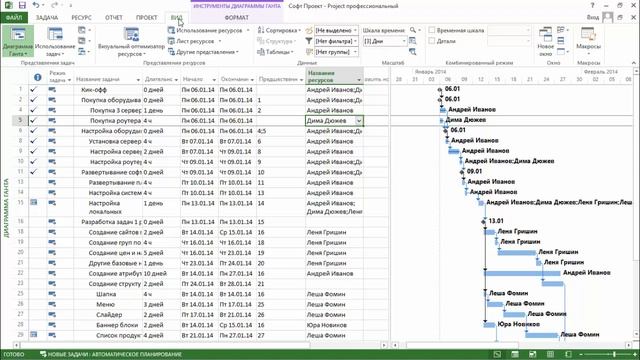Click the task mode icon in row 1
This screenshot has width=640, height=360.
tap(52, 89)
